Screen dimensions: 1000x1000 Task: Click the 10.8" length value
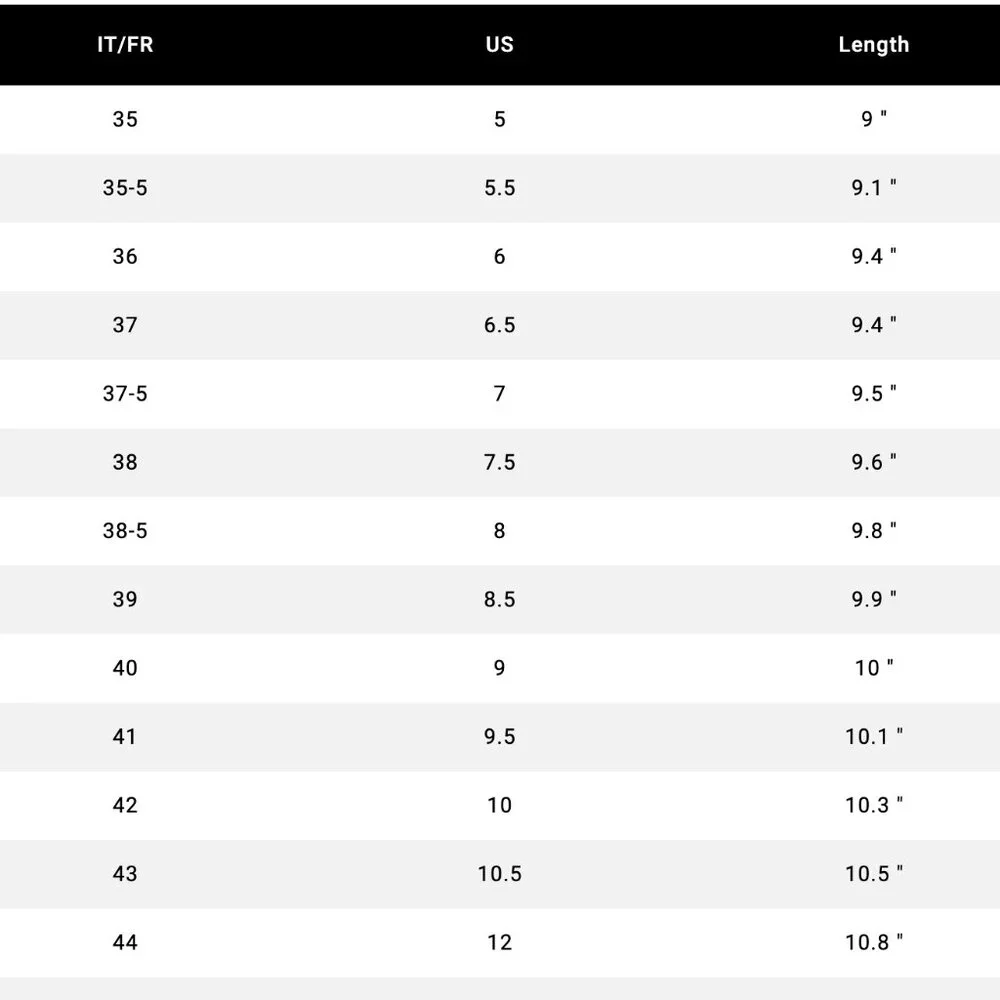coord(873,942)
